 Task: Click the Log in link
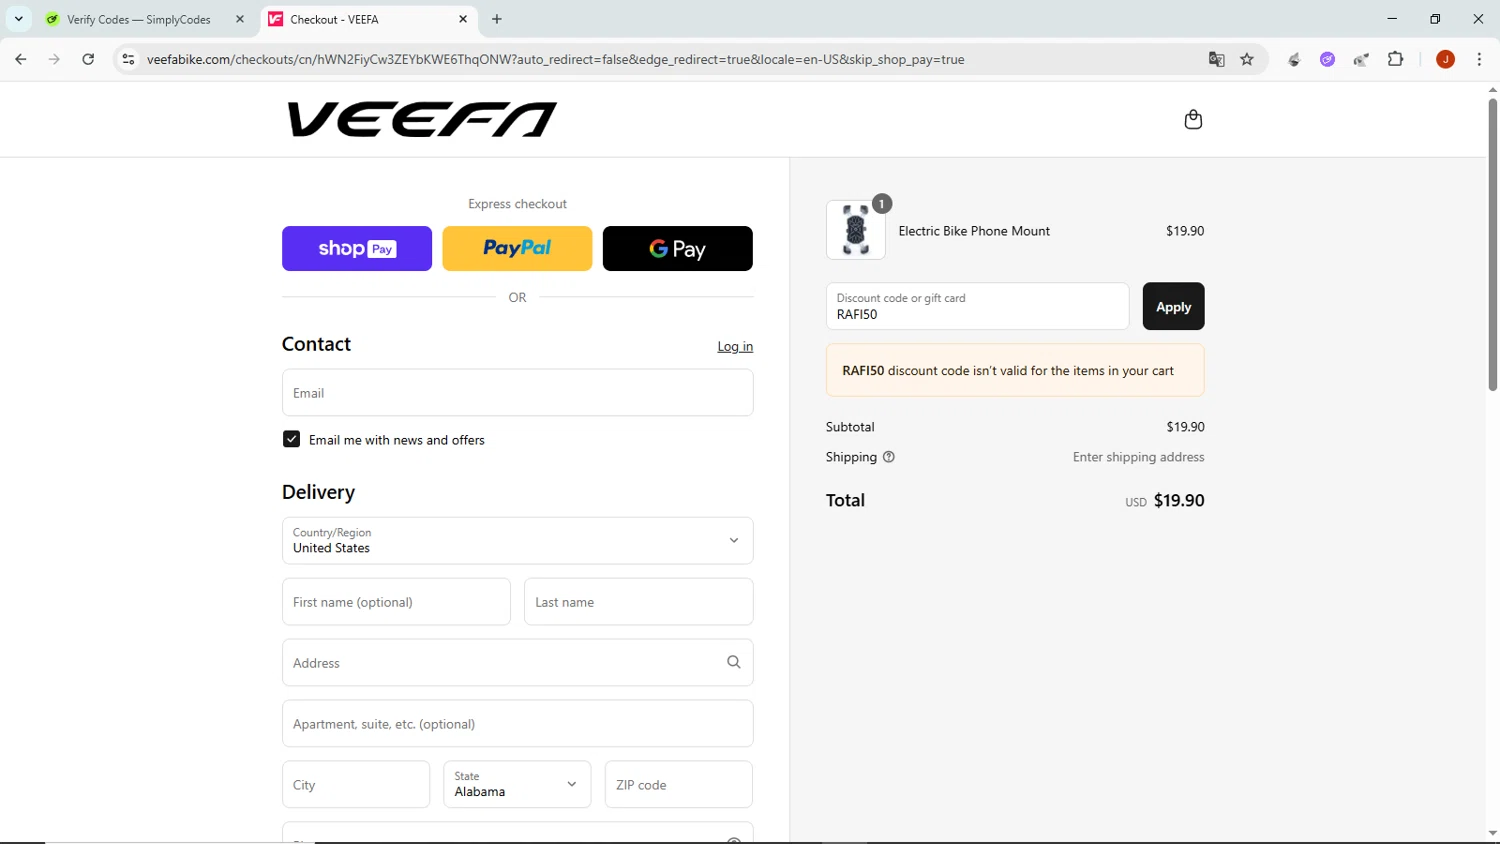pos(735,346)
